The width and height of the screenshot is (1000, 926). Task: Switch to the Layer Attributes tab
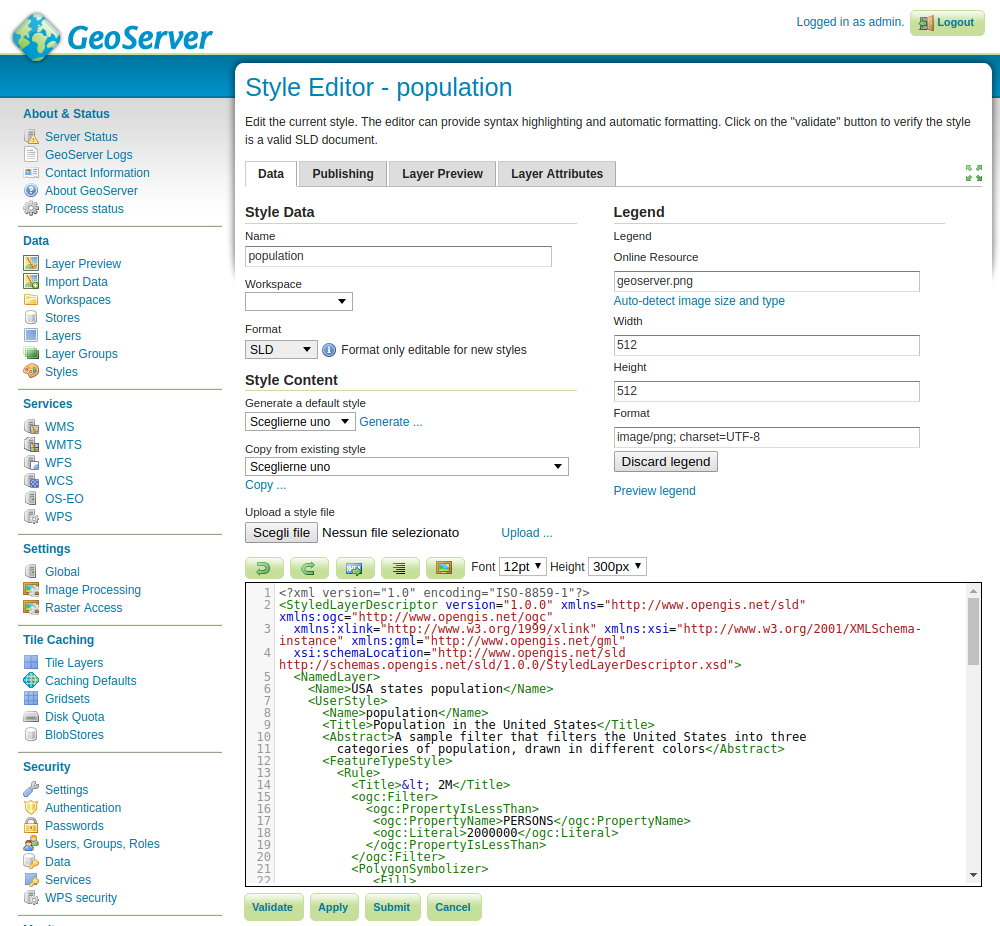(557, 173)
